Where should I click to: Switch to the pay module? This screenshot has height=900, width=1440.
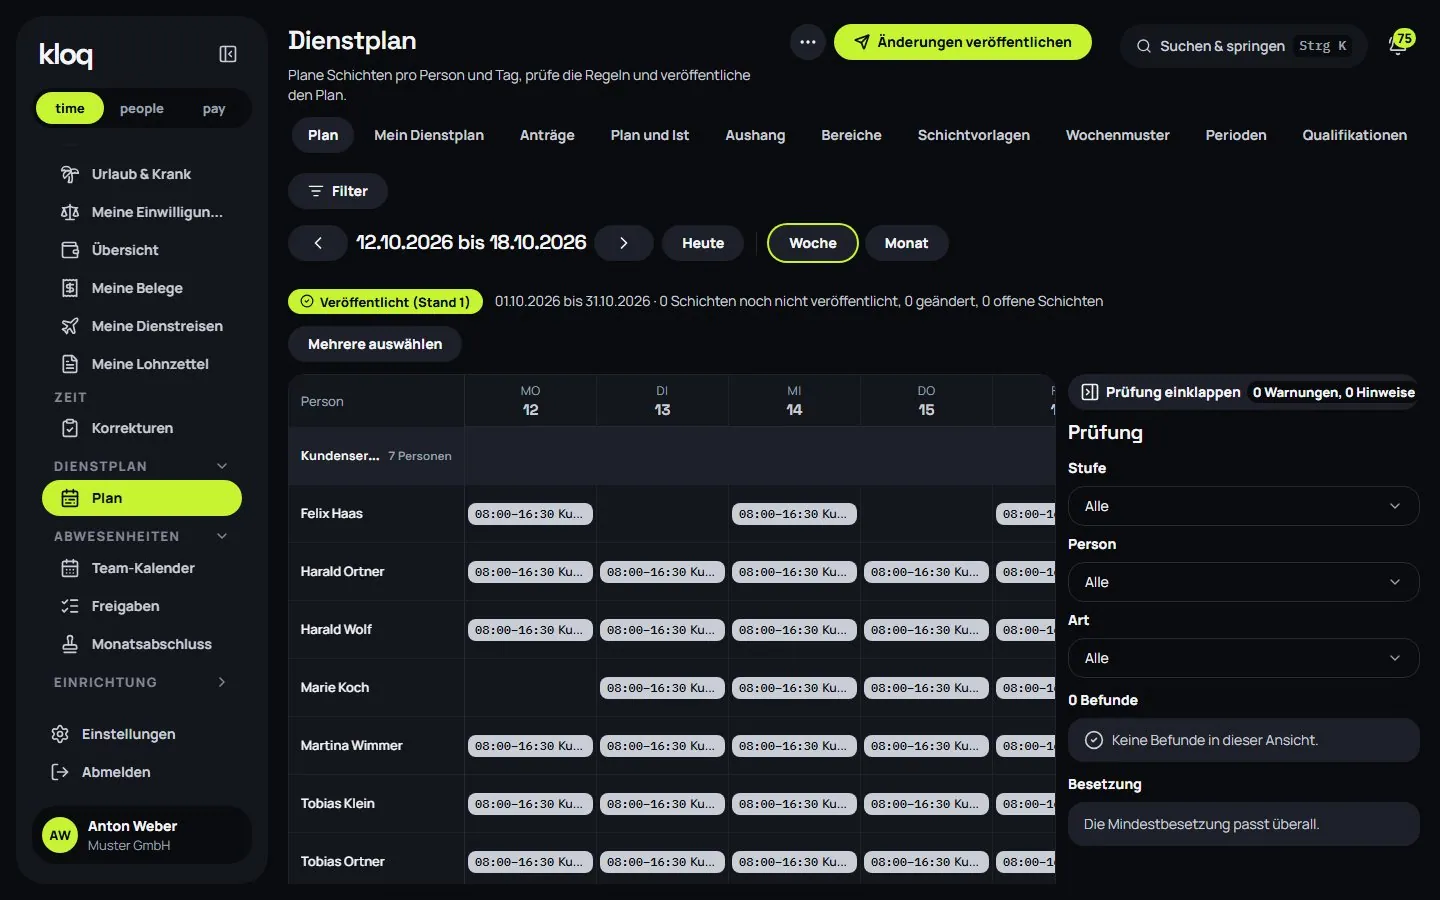pyautogui.click(x=214, y=108)
